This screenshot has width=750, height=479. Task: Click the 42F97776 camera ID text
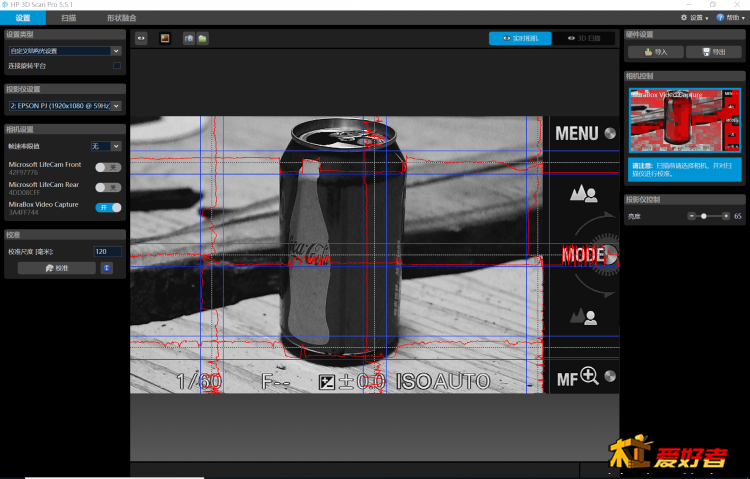tap(23, 172)
